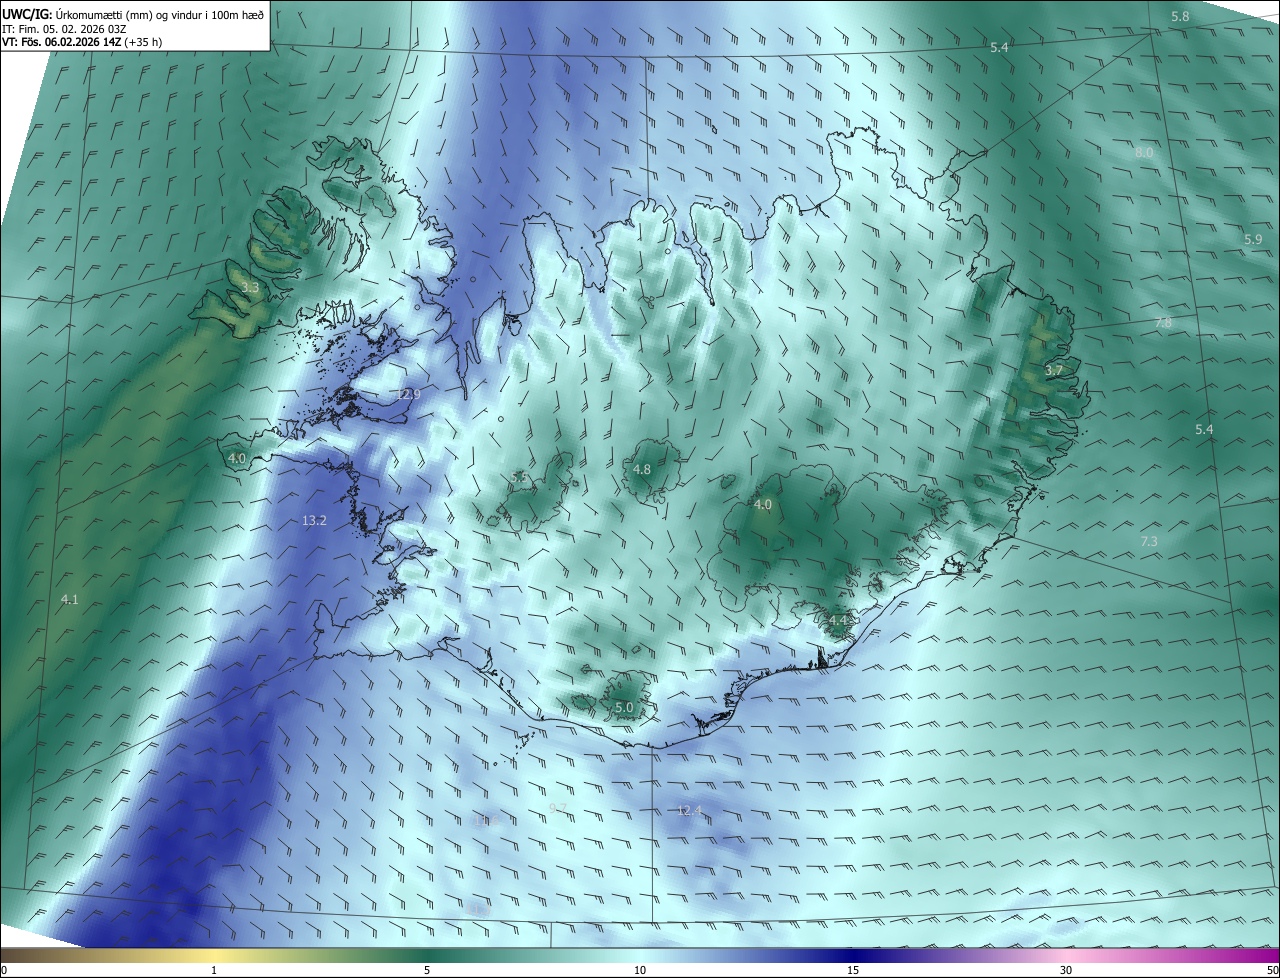This screenshot has height=978, width=1280.
Task: Click the 5.5 value label on Langjökull glacier
Action: pos(519,478)
